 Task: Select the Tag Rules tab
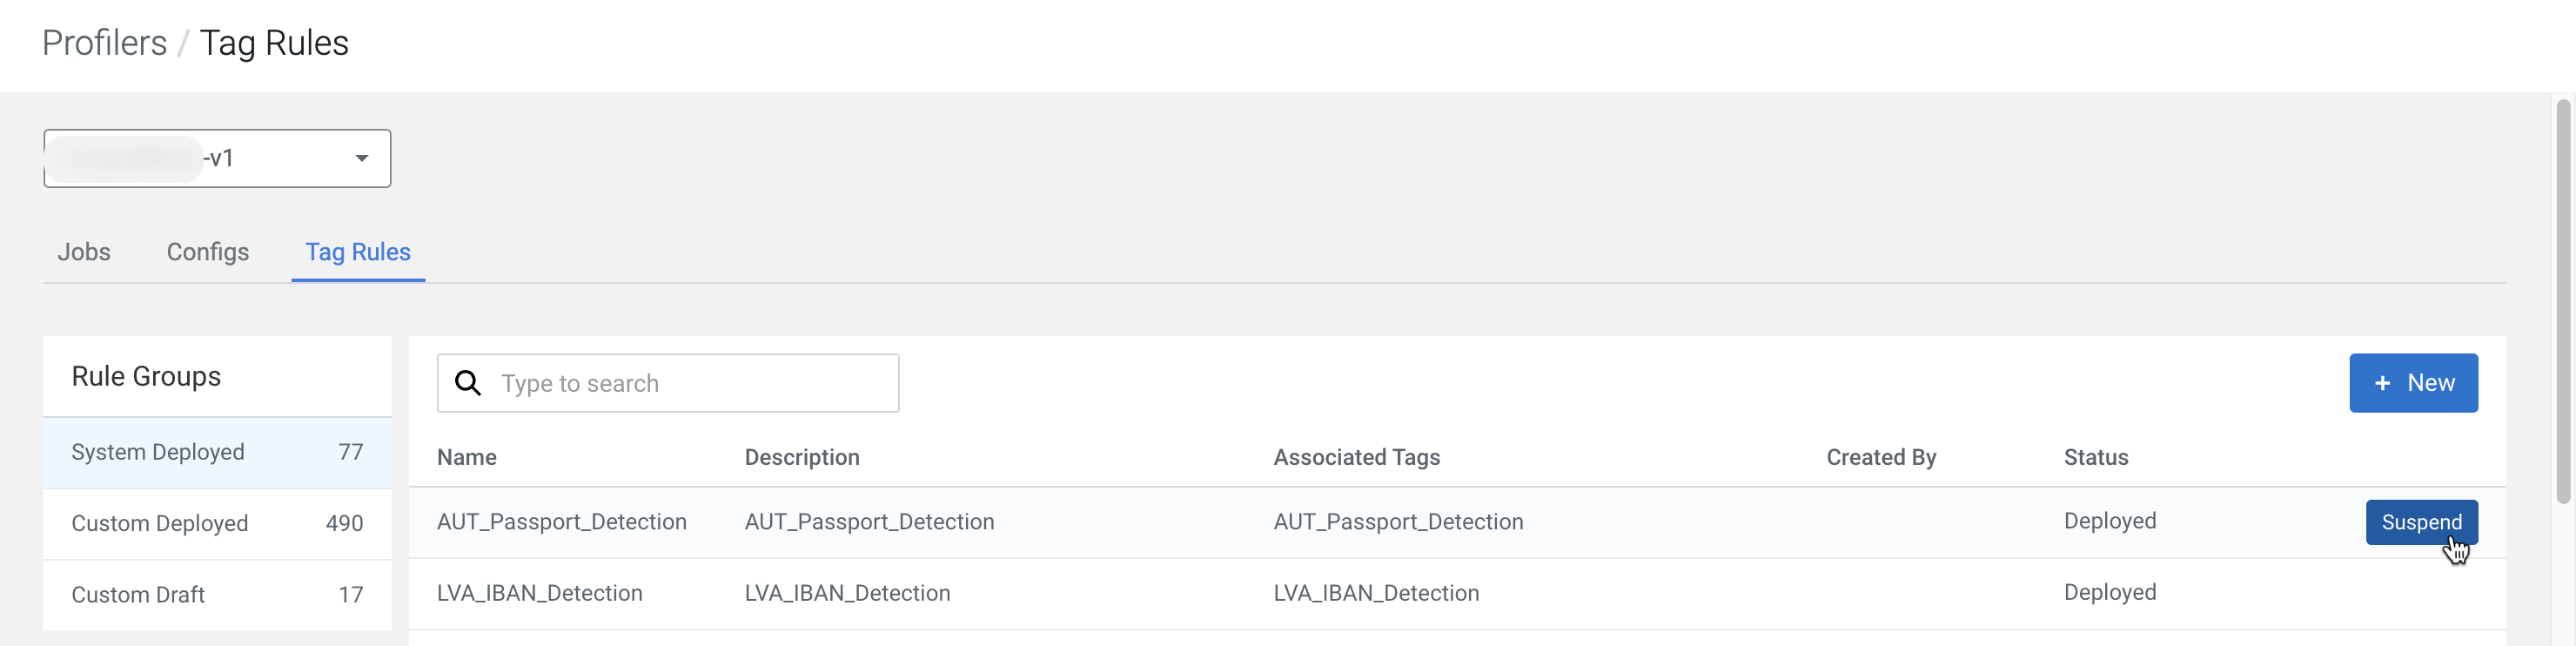[x=358, y=252]
